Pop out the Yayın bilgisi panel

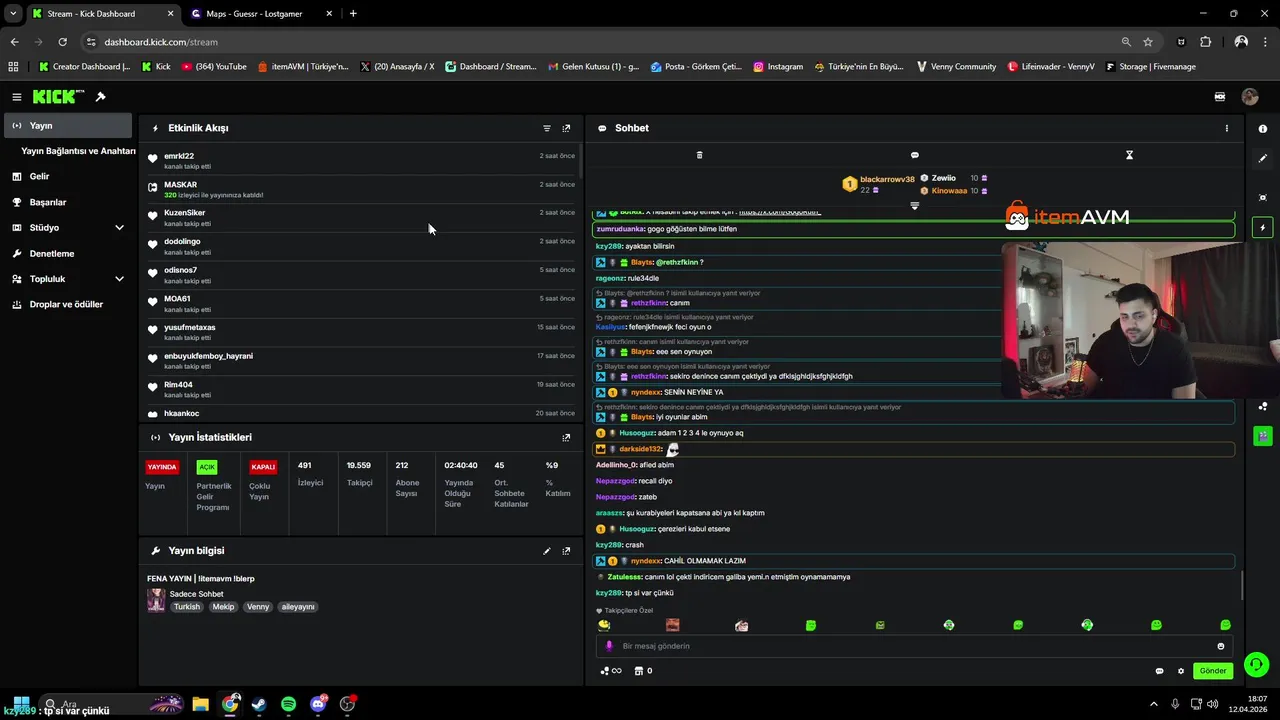click(566, 551)
